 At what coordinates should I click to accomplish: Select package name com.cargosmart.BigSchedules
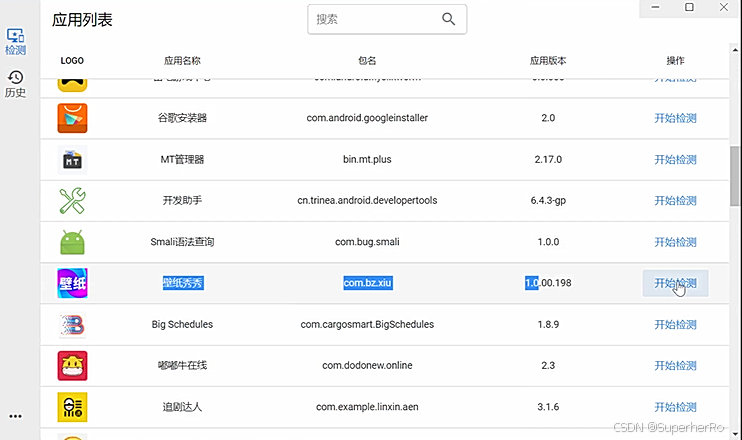367,325
